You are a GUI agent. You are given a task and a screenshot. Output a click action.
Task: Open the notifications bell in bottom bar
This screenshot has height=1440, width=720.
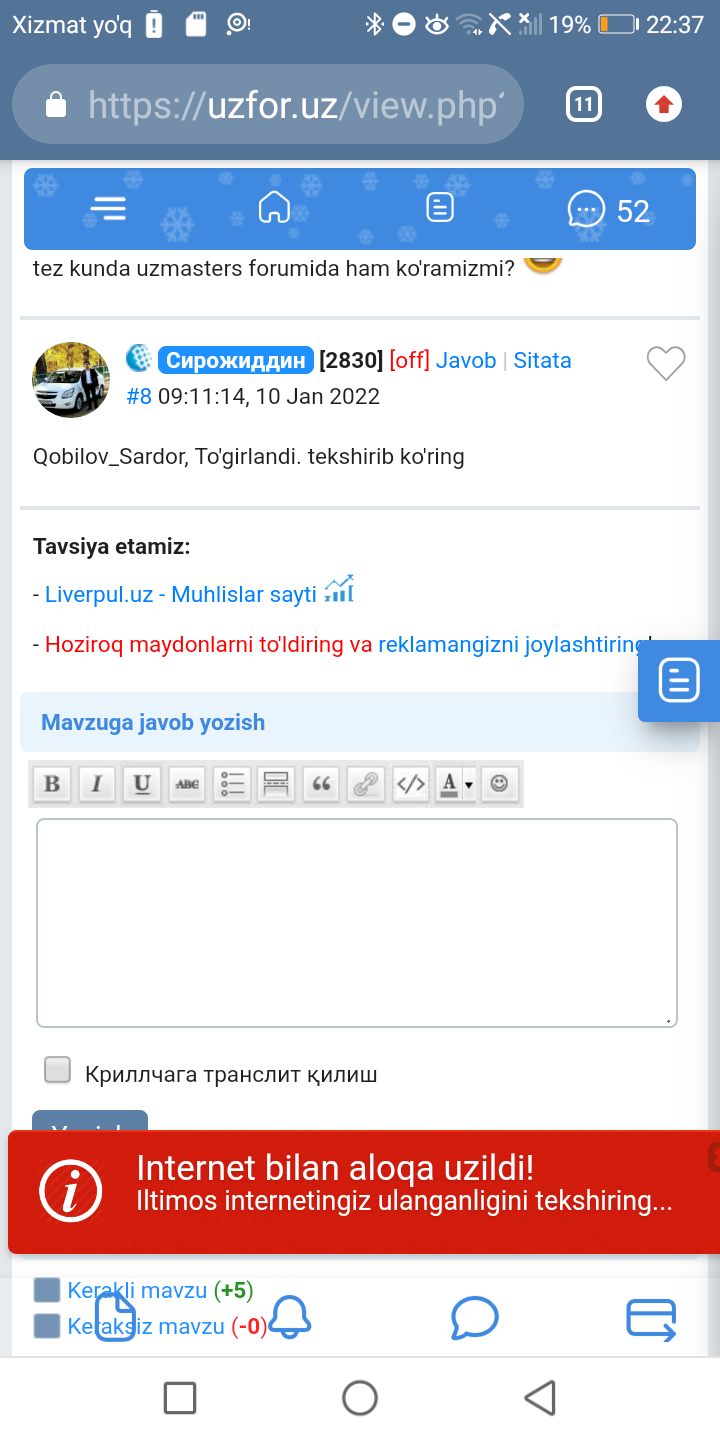coord(291,1317)
